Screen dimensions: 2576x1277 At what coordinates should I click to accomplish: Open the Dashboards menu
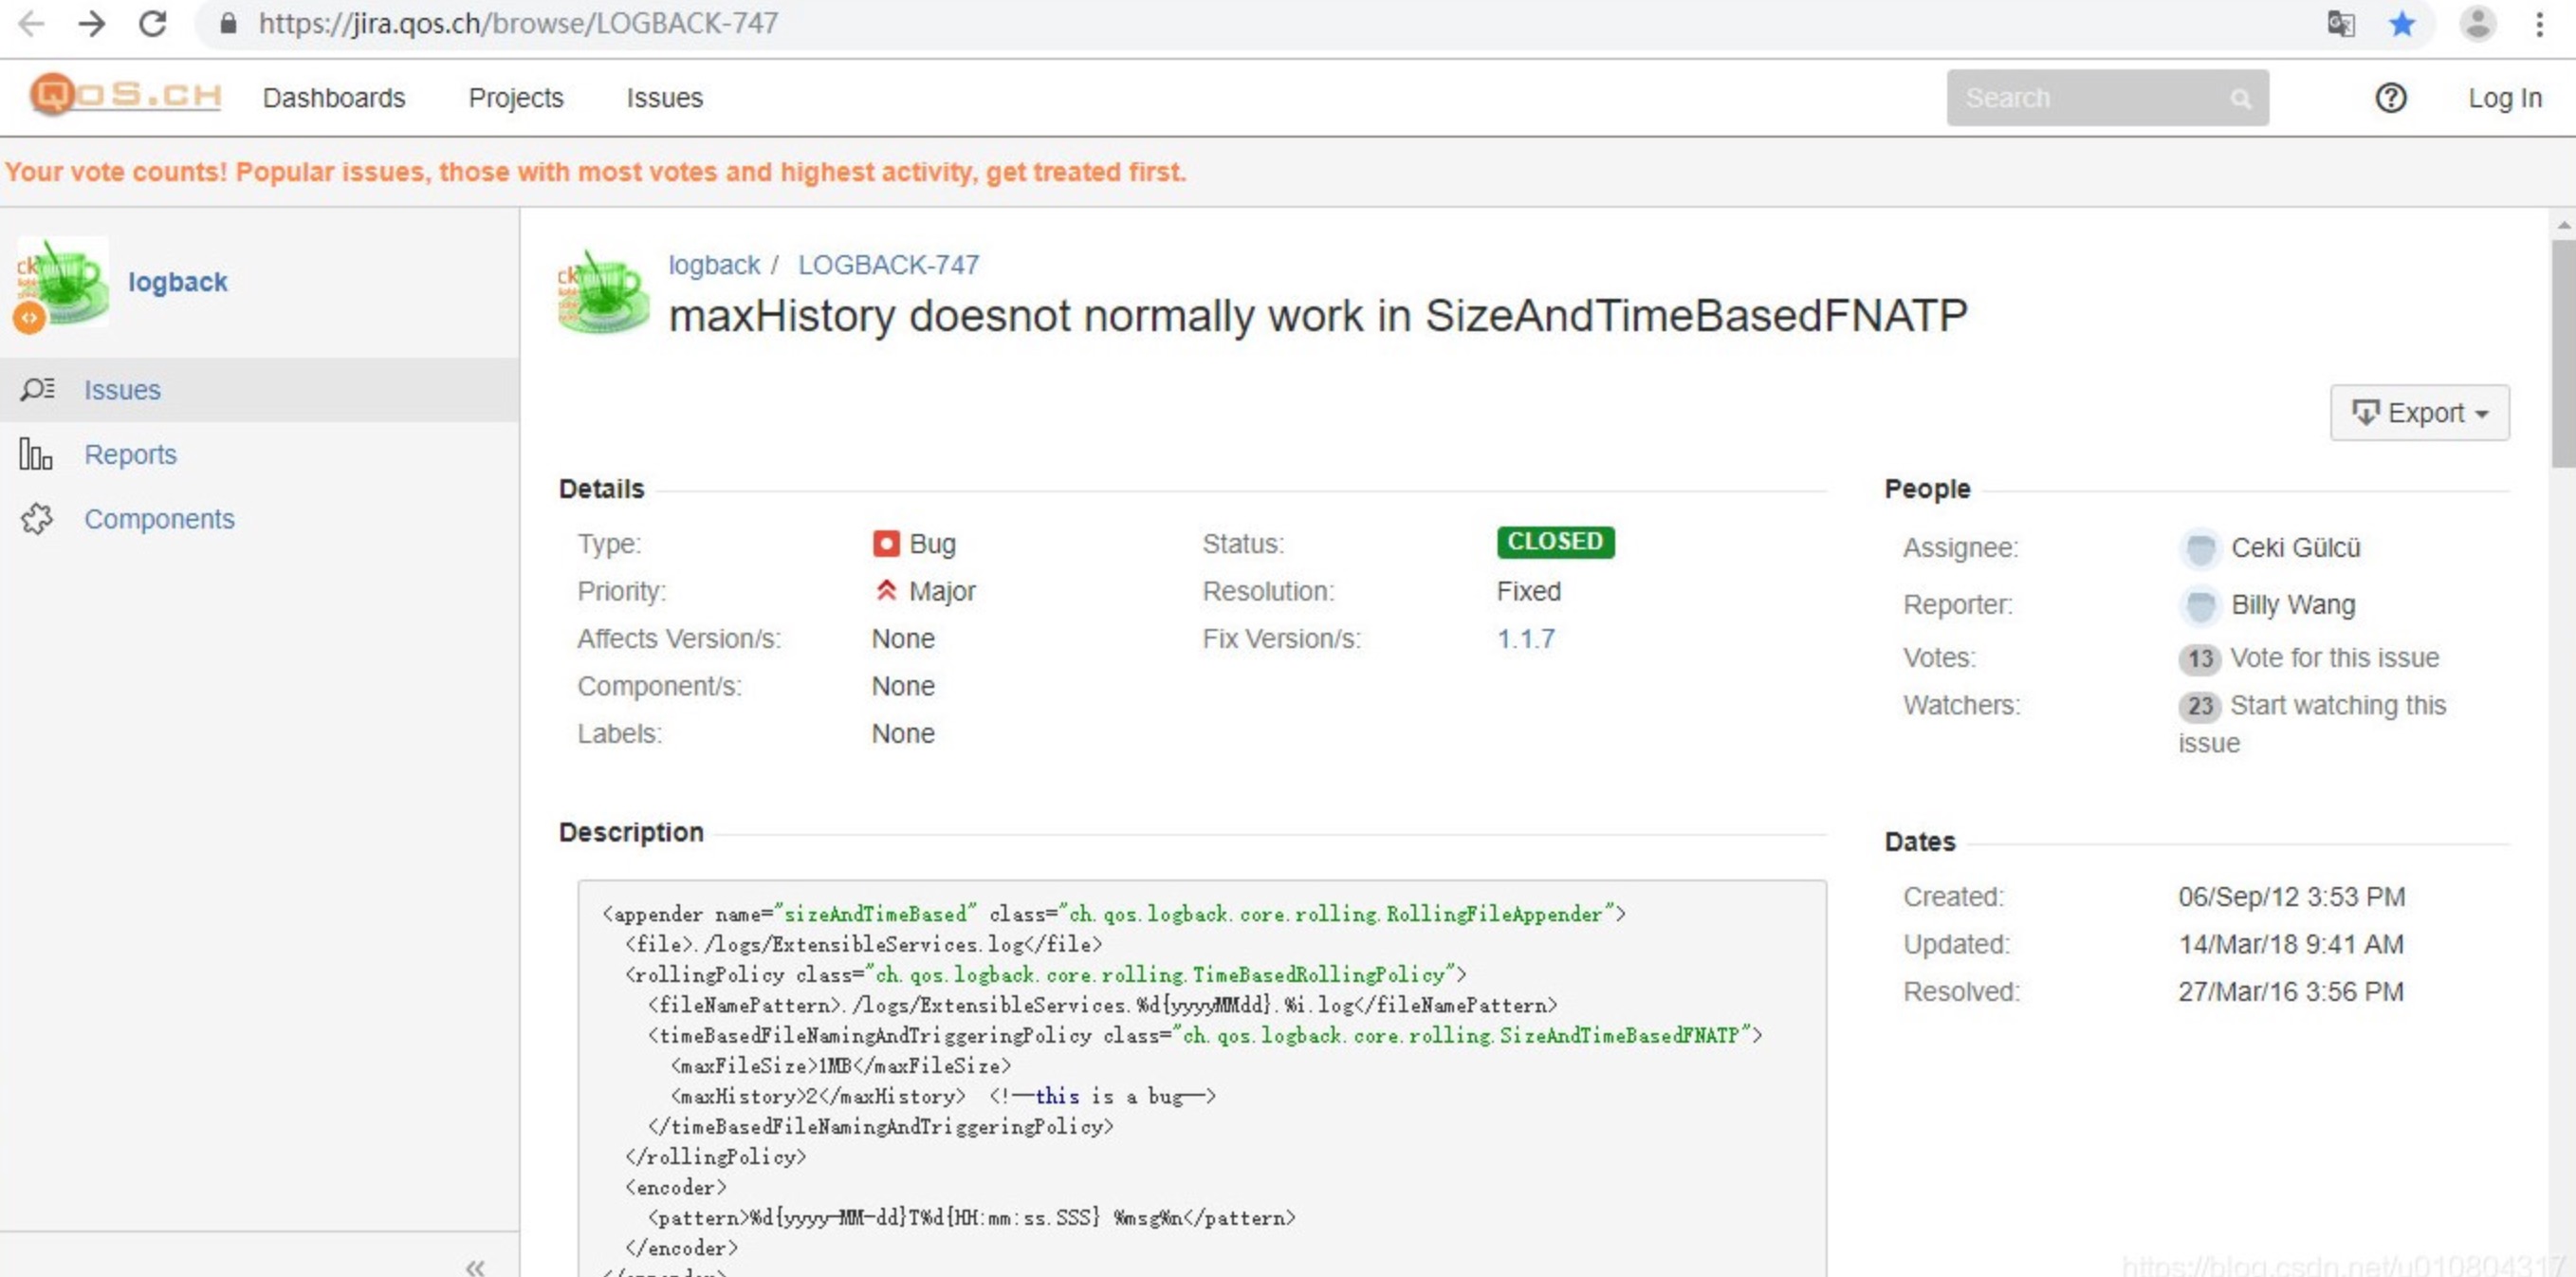(334, 98)
